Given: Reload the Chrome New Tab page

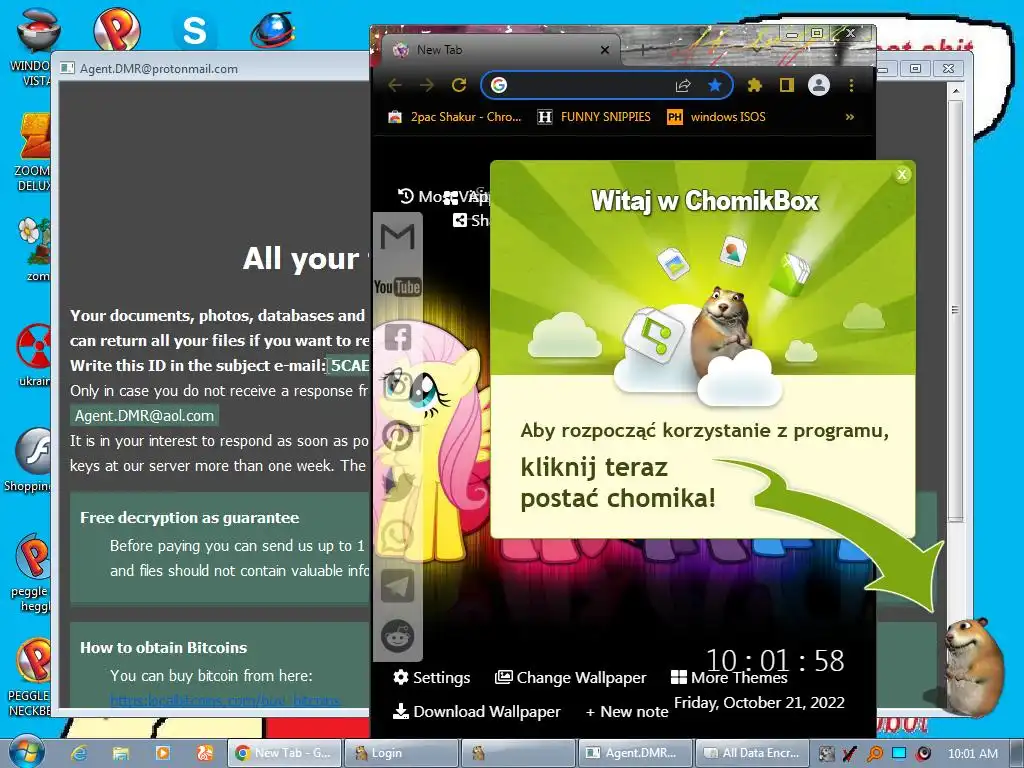Looking at the screenshot, I should point(459,85).
